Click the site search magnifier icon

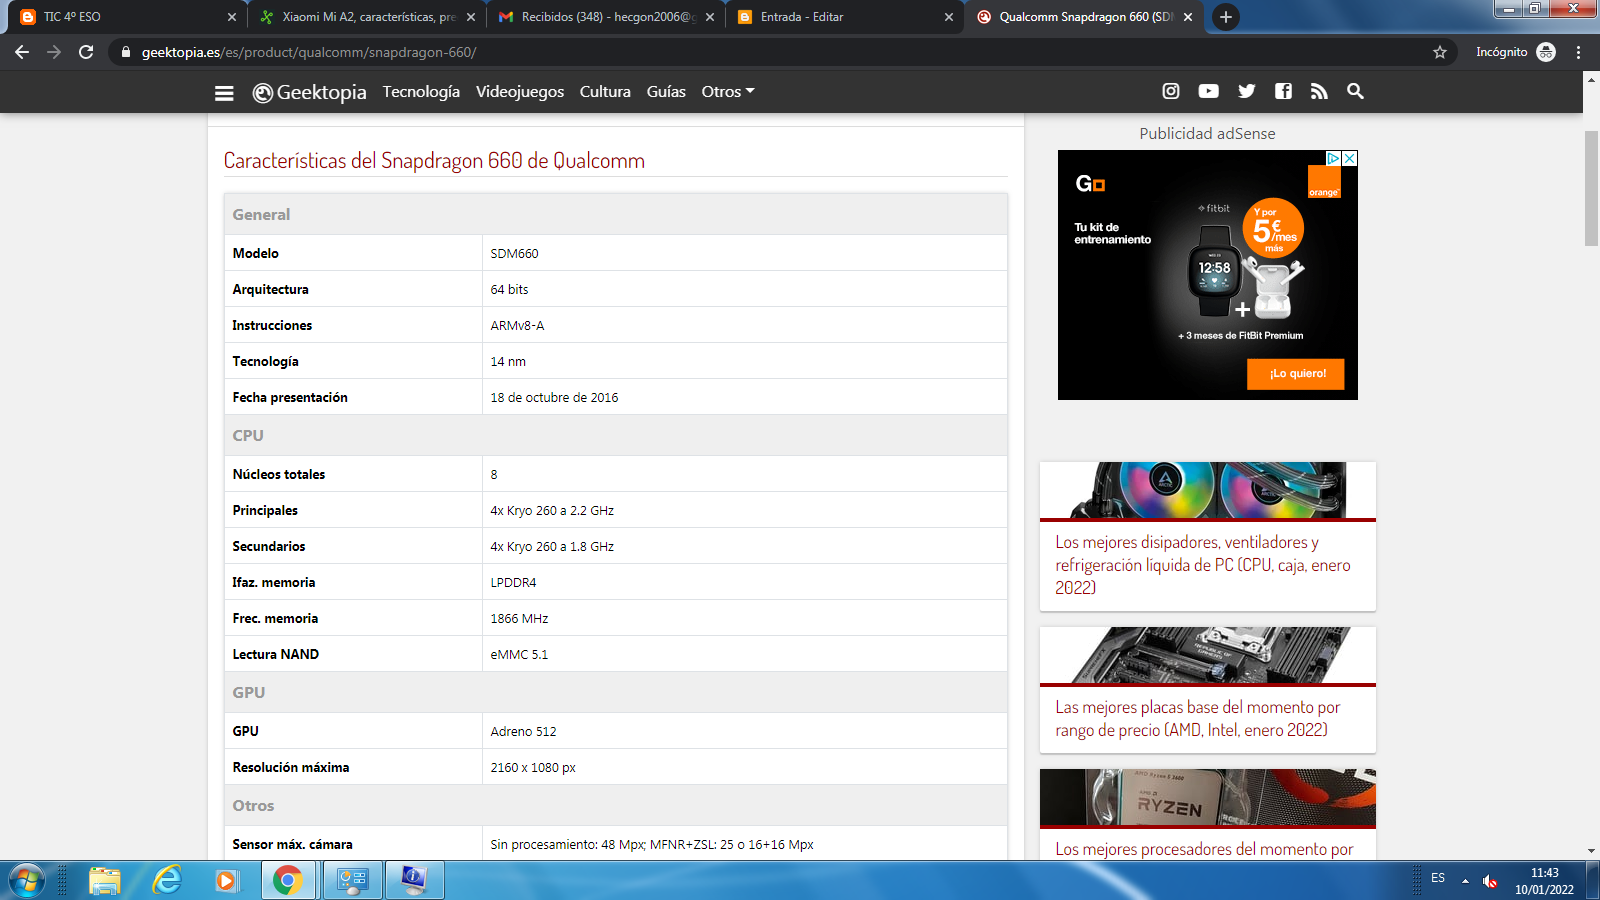(1355, 91)
